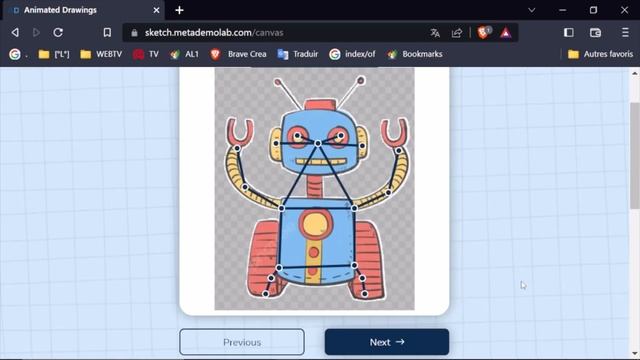Select the right elbow joint point
The height and width of the screenshot is (360, 640).
tap(389, 192)
